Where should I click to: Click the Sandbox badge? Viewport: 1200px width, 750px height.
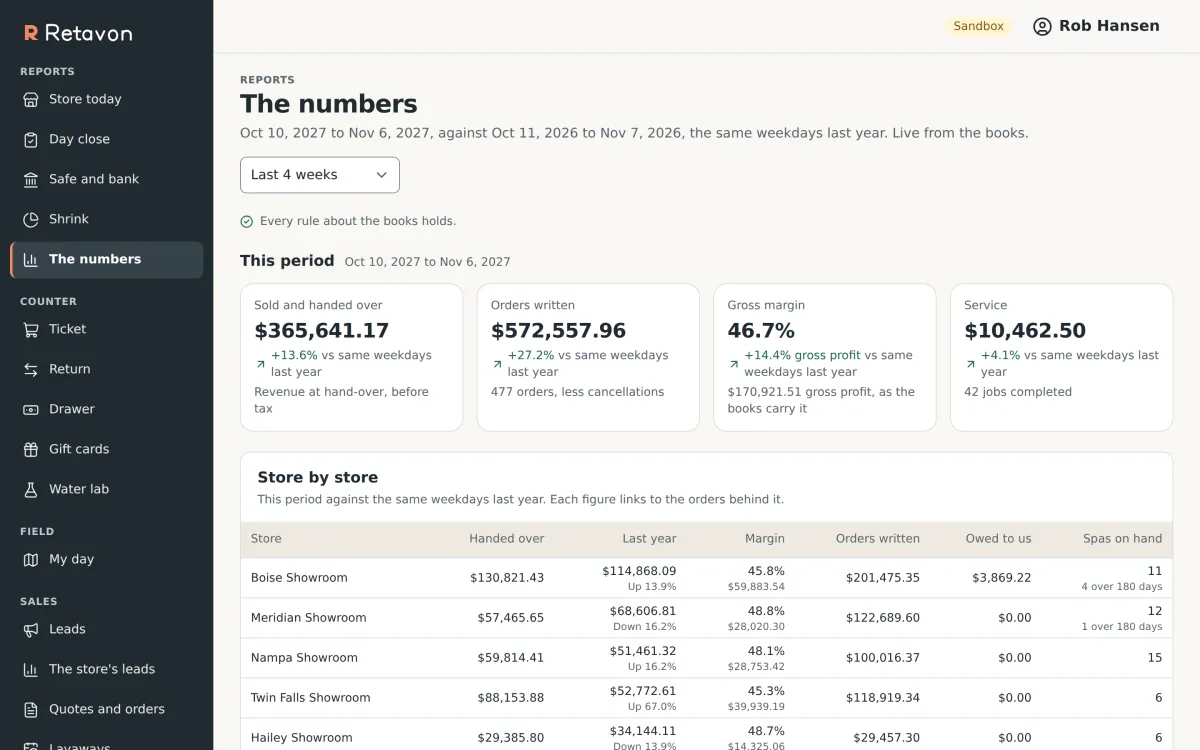click(978, 26)
